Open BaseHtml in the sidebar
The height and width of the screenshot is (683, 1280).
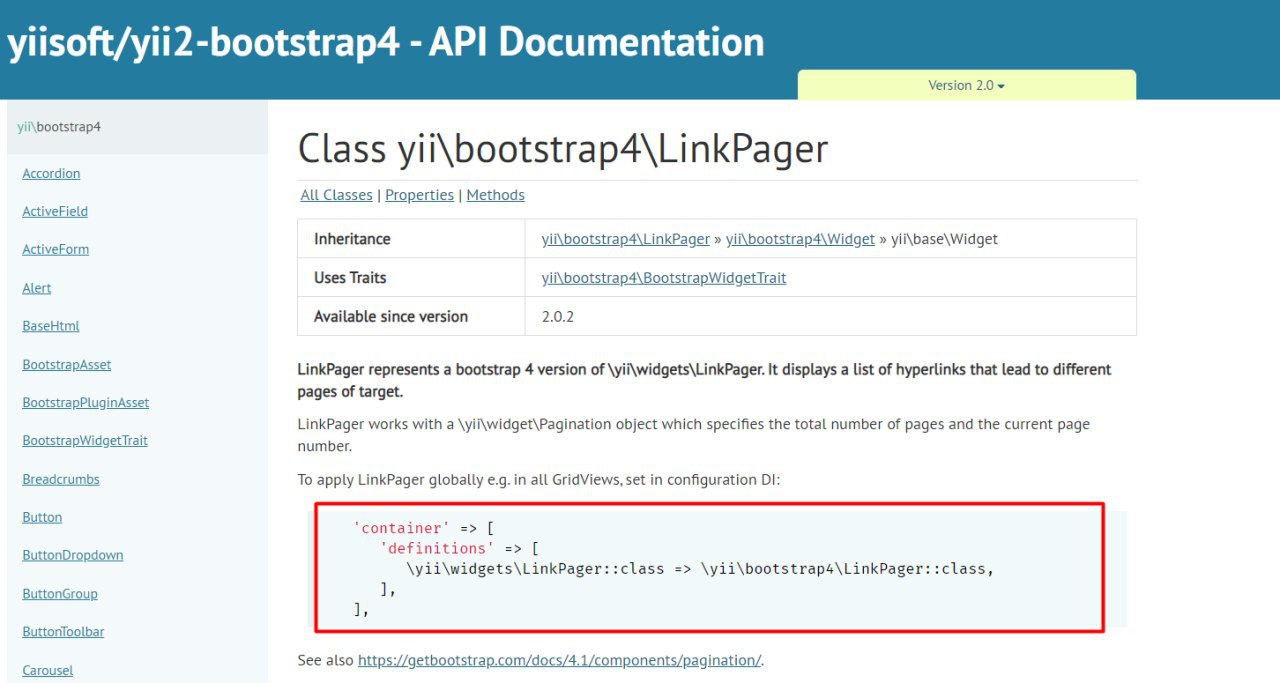click(x=51, y=326)
